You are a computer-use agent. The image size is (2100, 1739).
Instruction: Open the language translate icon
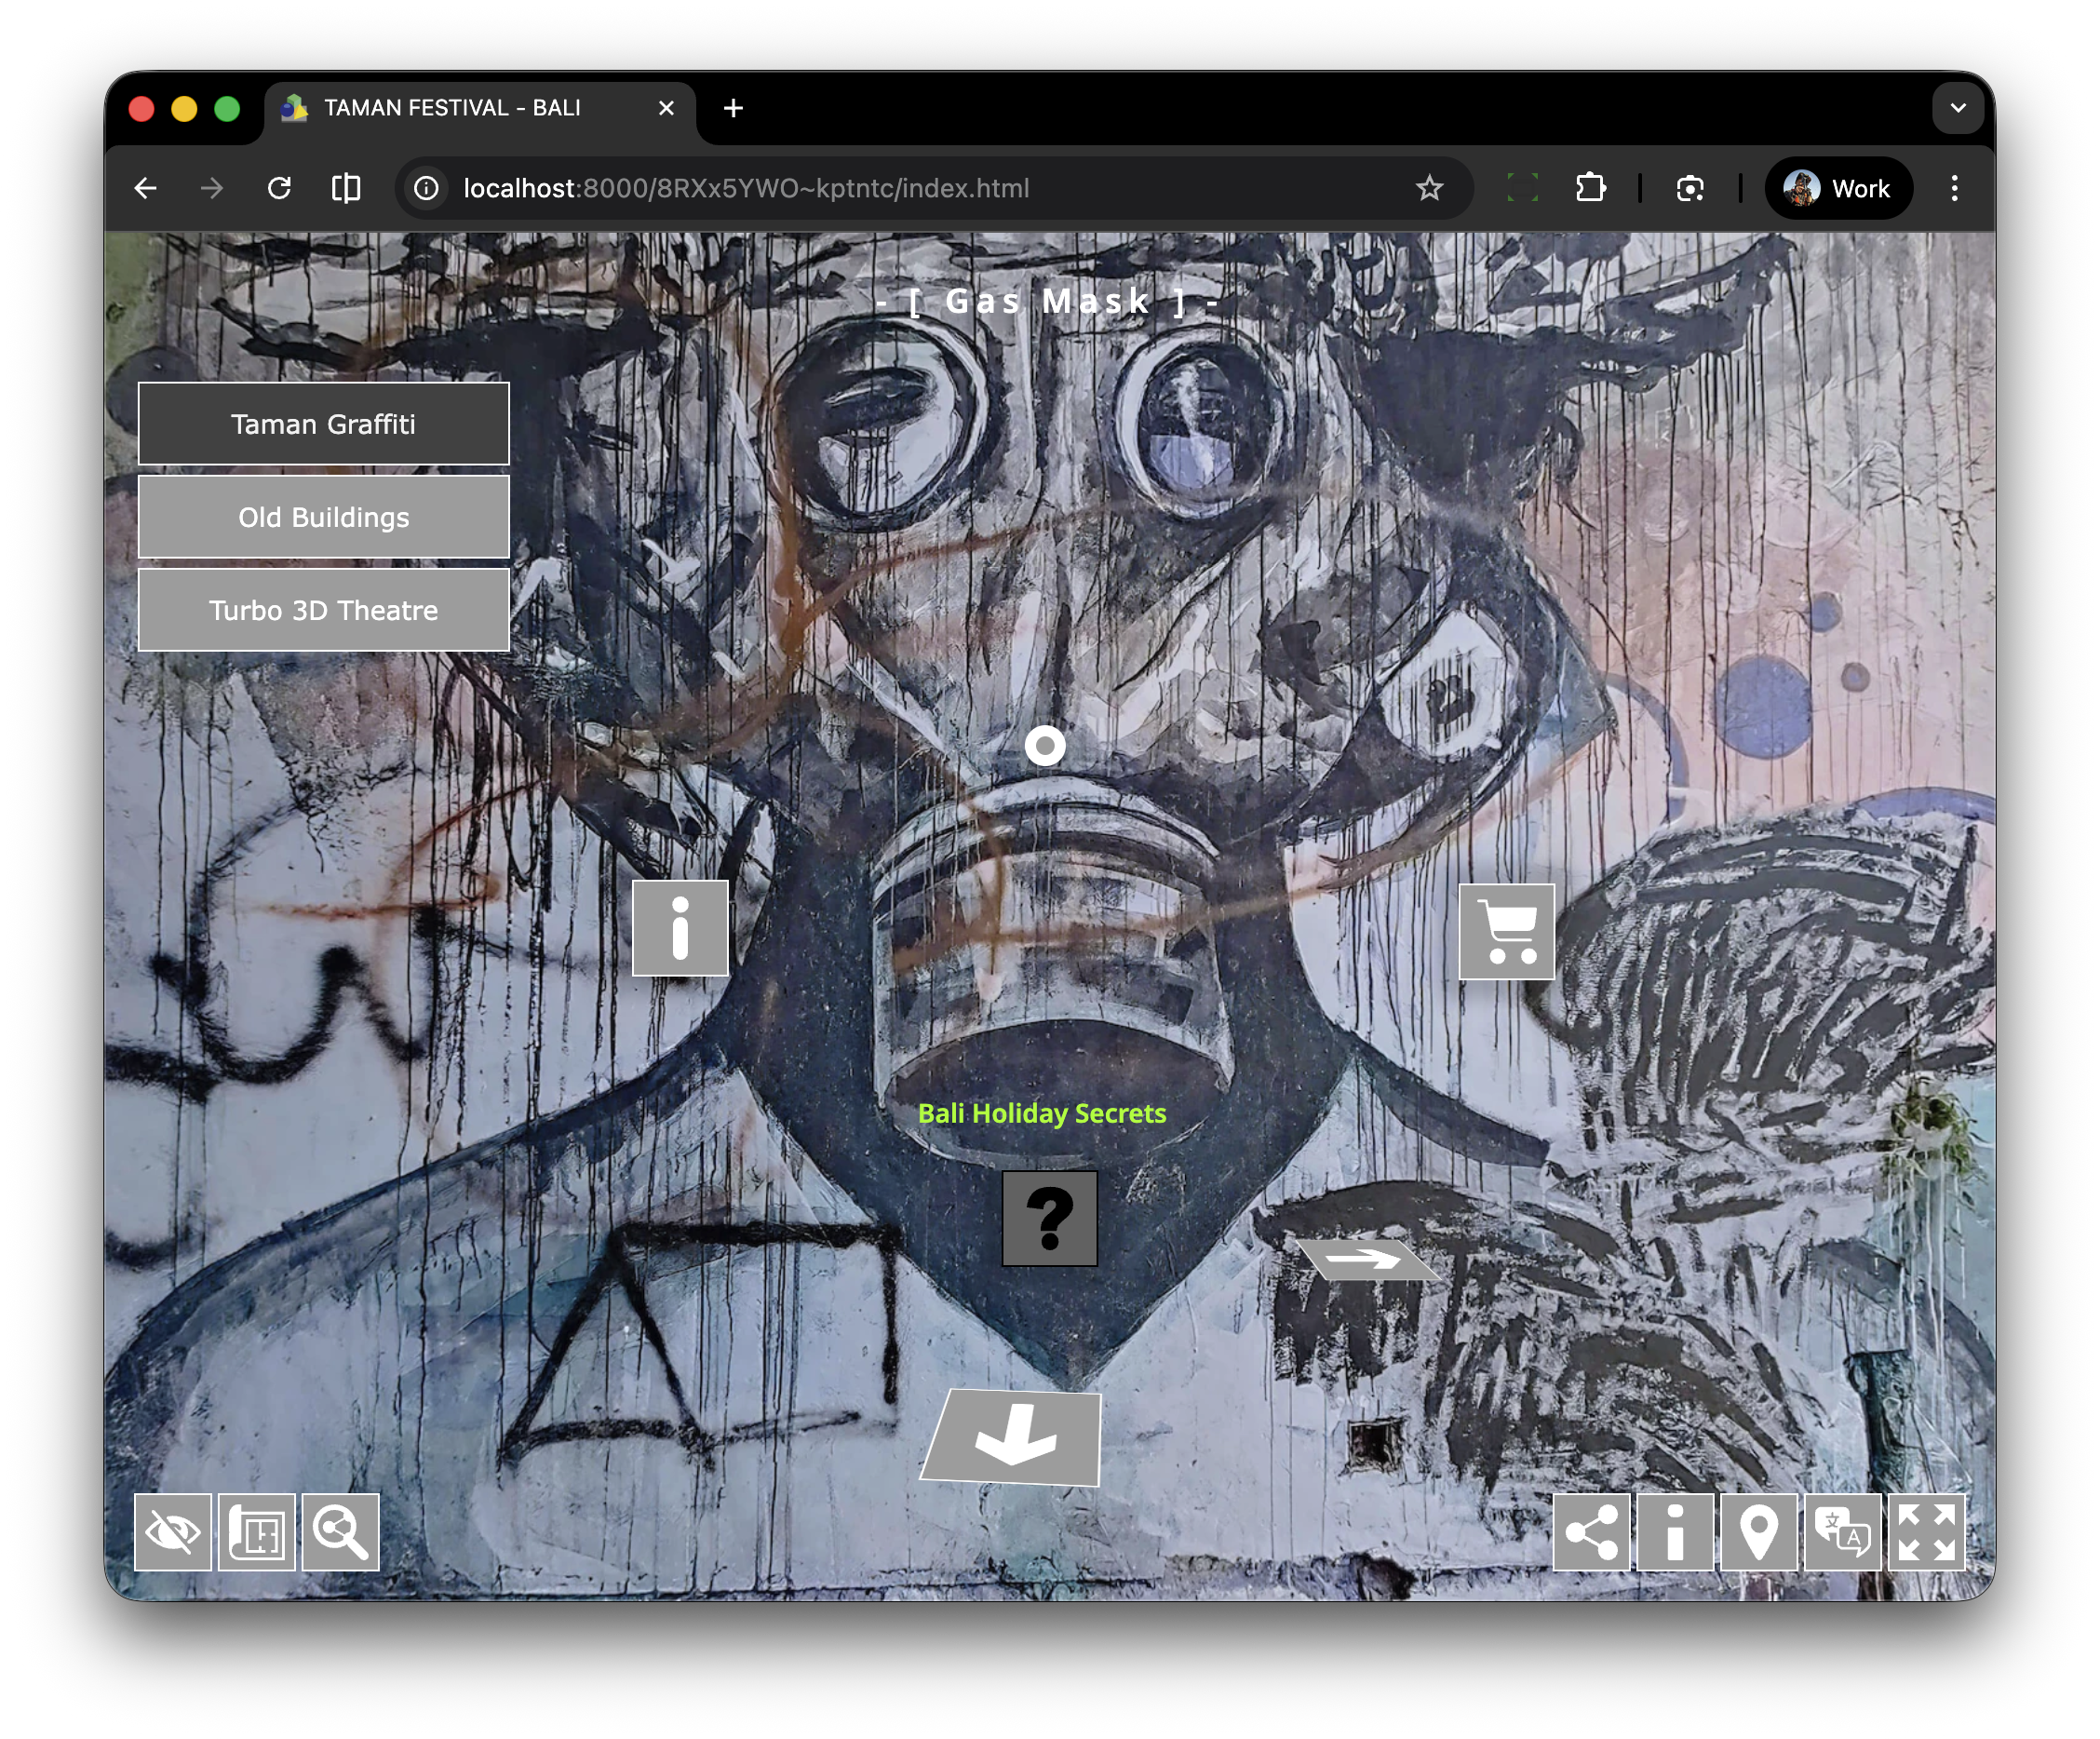click(1842, 1532)
